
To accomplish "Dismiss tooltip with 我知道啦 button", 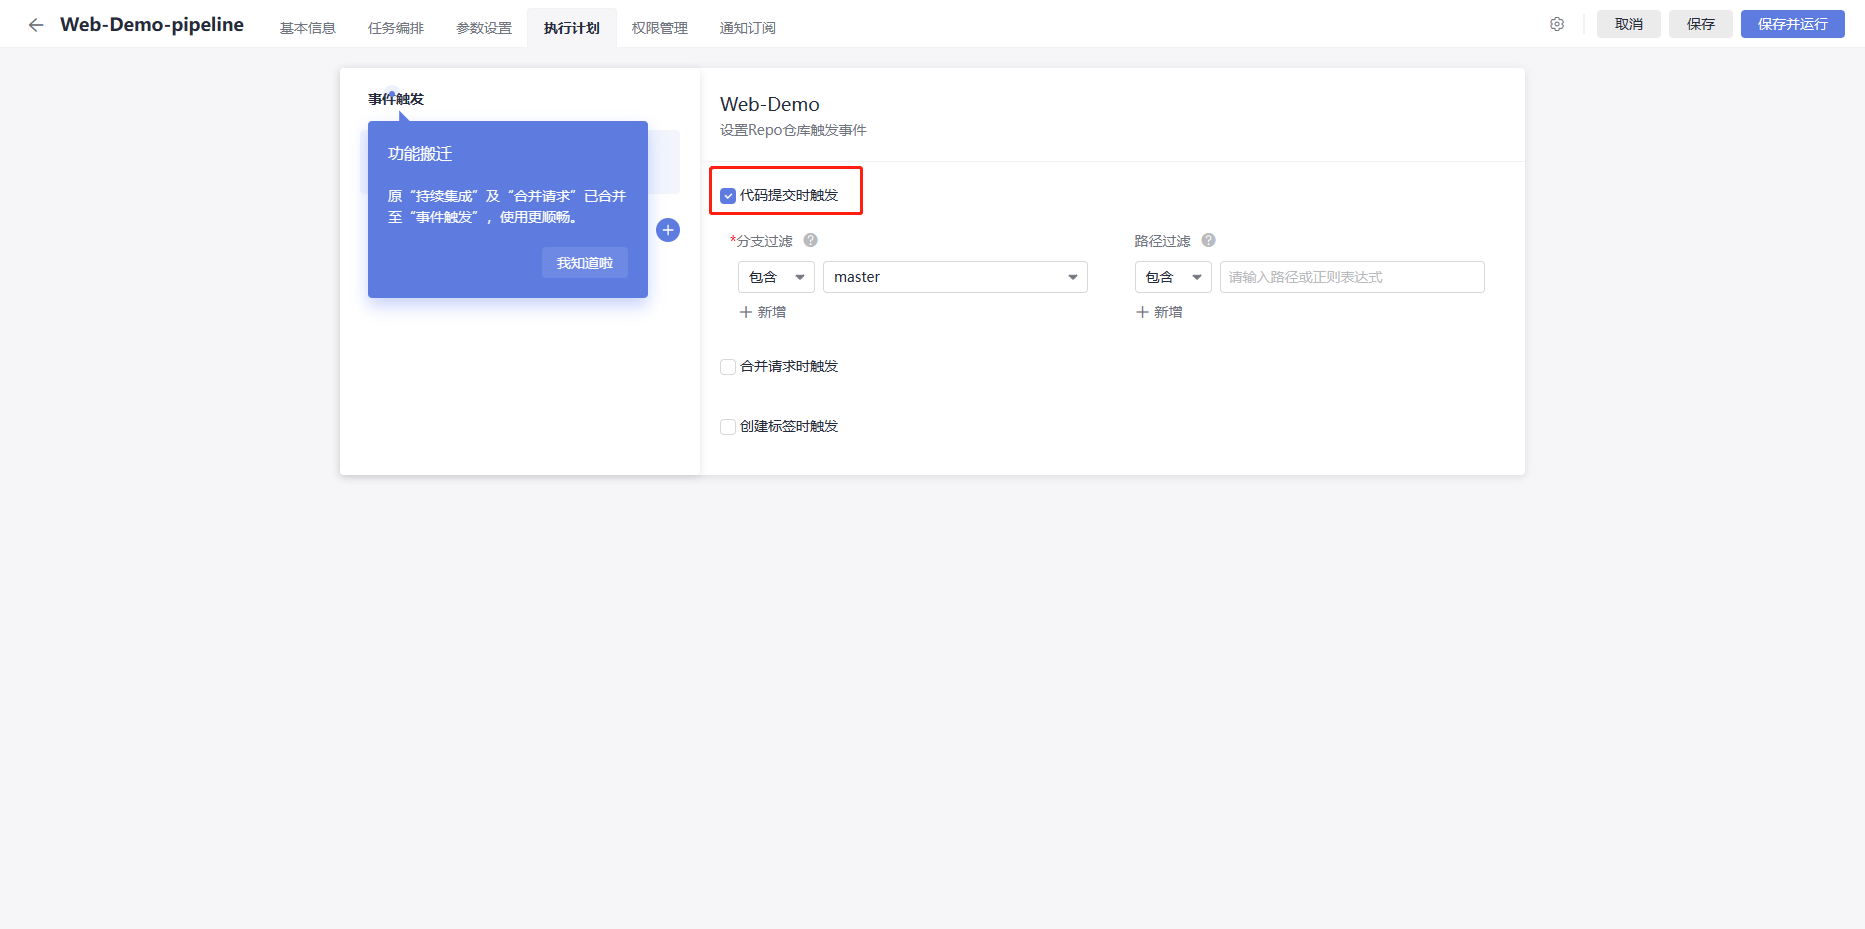I will pyautogui.click(x=585, y=263).
